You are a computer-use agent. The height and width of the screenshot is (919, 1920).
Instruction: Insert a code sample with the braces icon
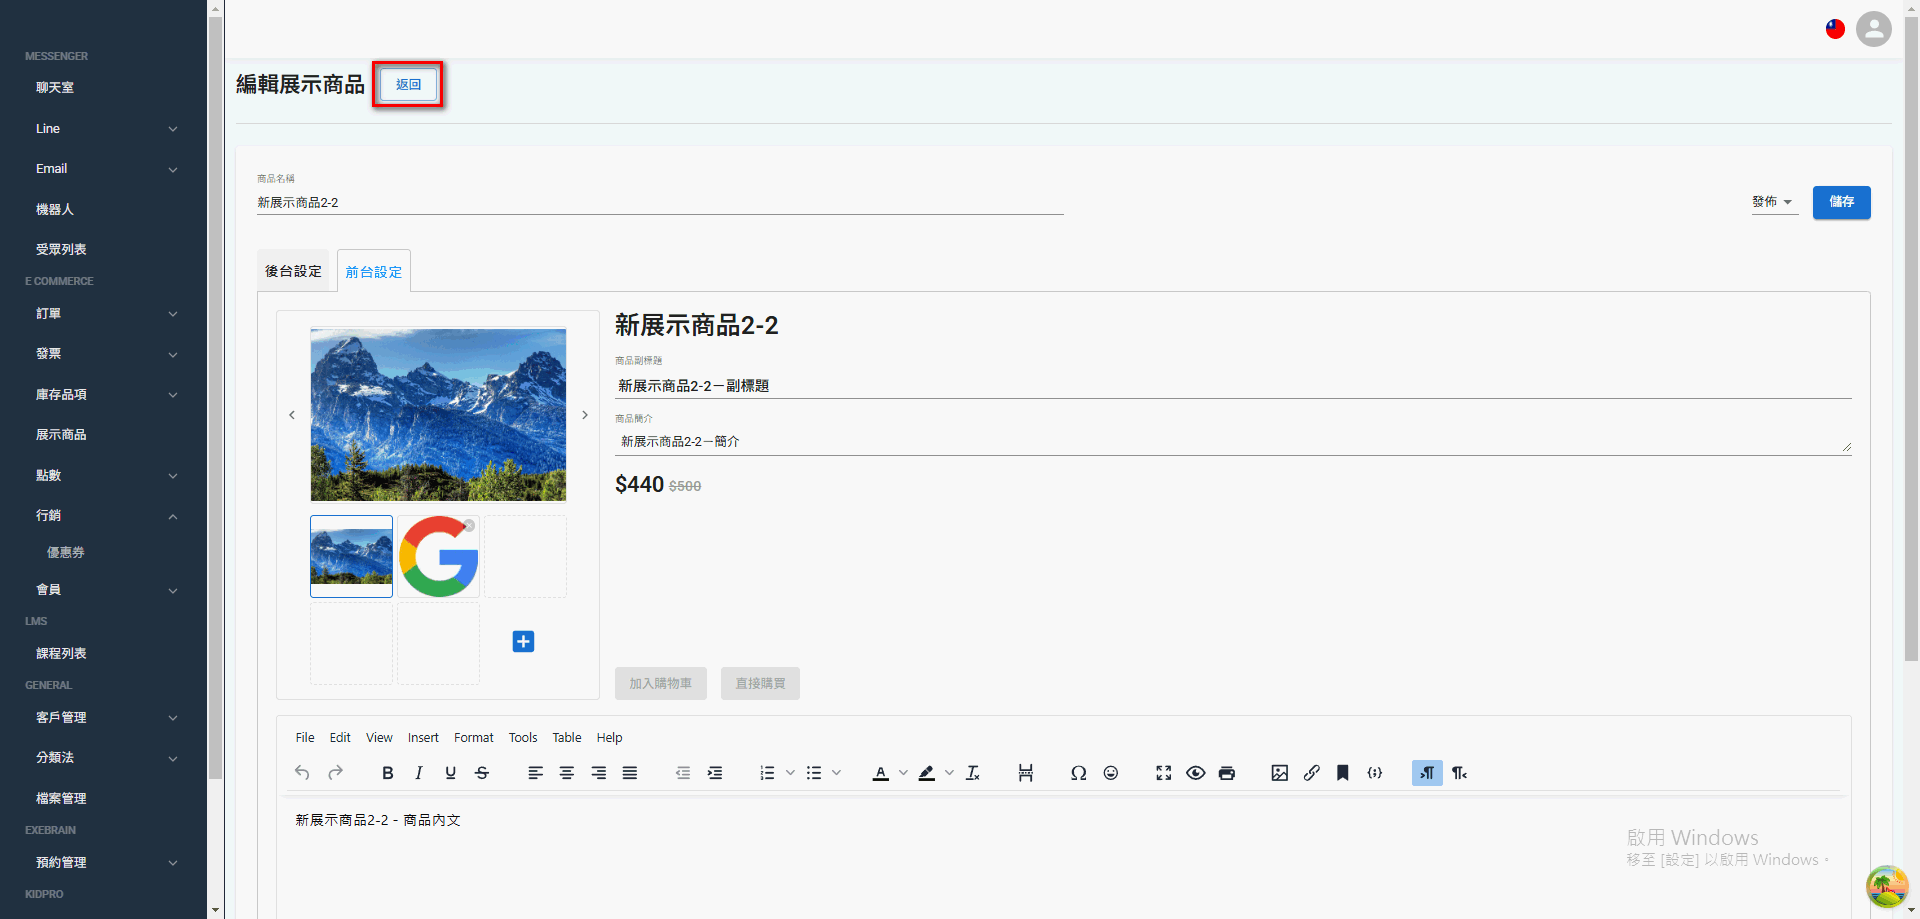click(x=1375, y=773)
